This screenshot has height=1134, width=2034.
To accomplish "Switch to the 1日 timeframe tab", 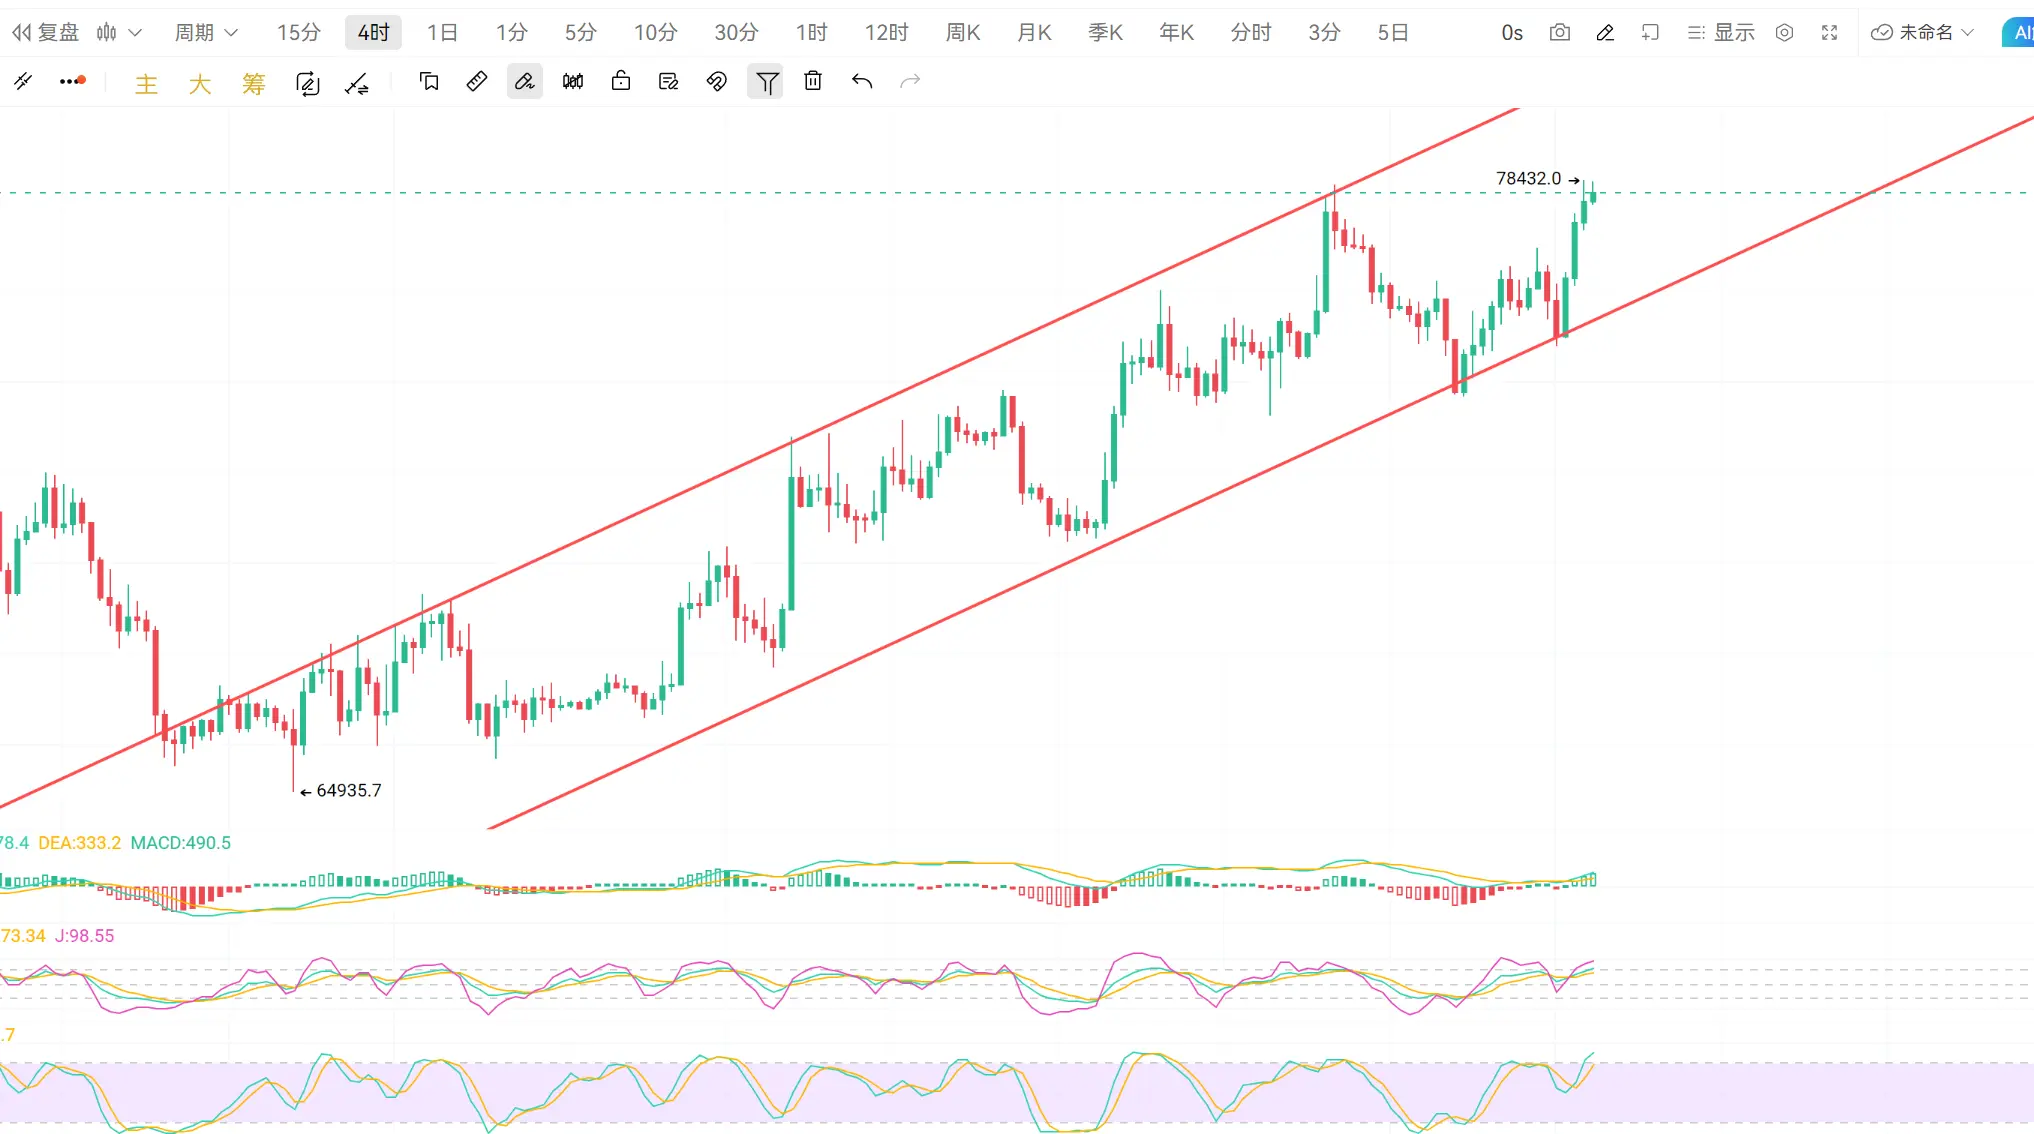I will pos(441,33).
